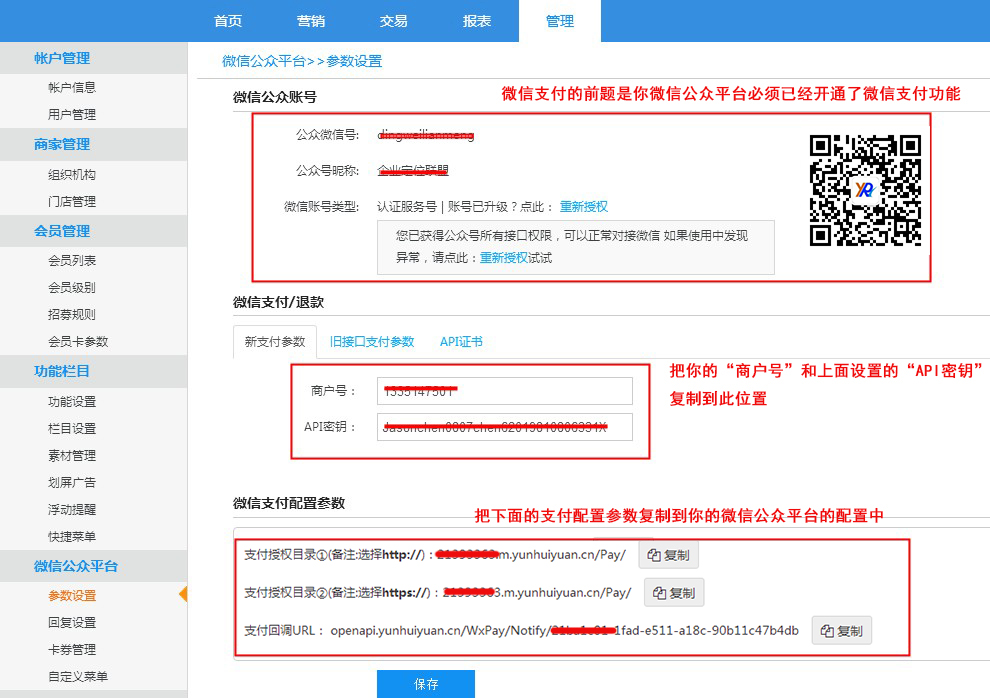The height and width of the screenshot is (698, 990).
Task: Open 浮动提醒 in the sidebar
Action: [x=72, y=510]
